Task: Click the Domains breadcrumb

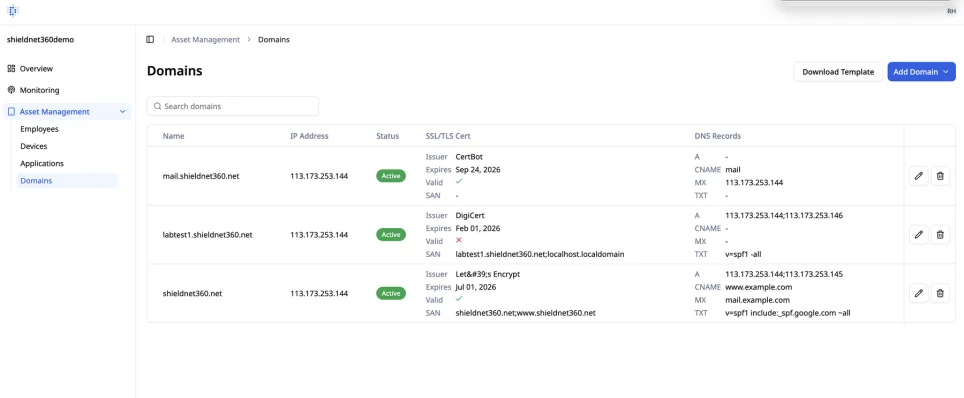Action: point(274,39)
